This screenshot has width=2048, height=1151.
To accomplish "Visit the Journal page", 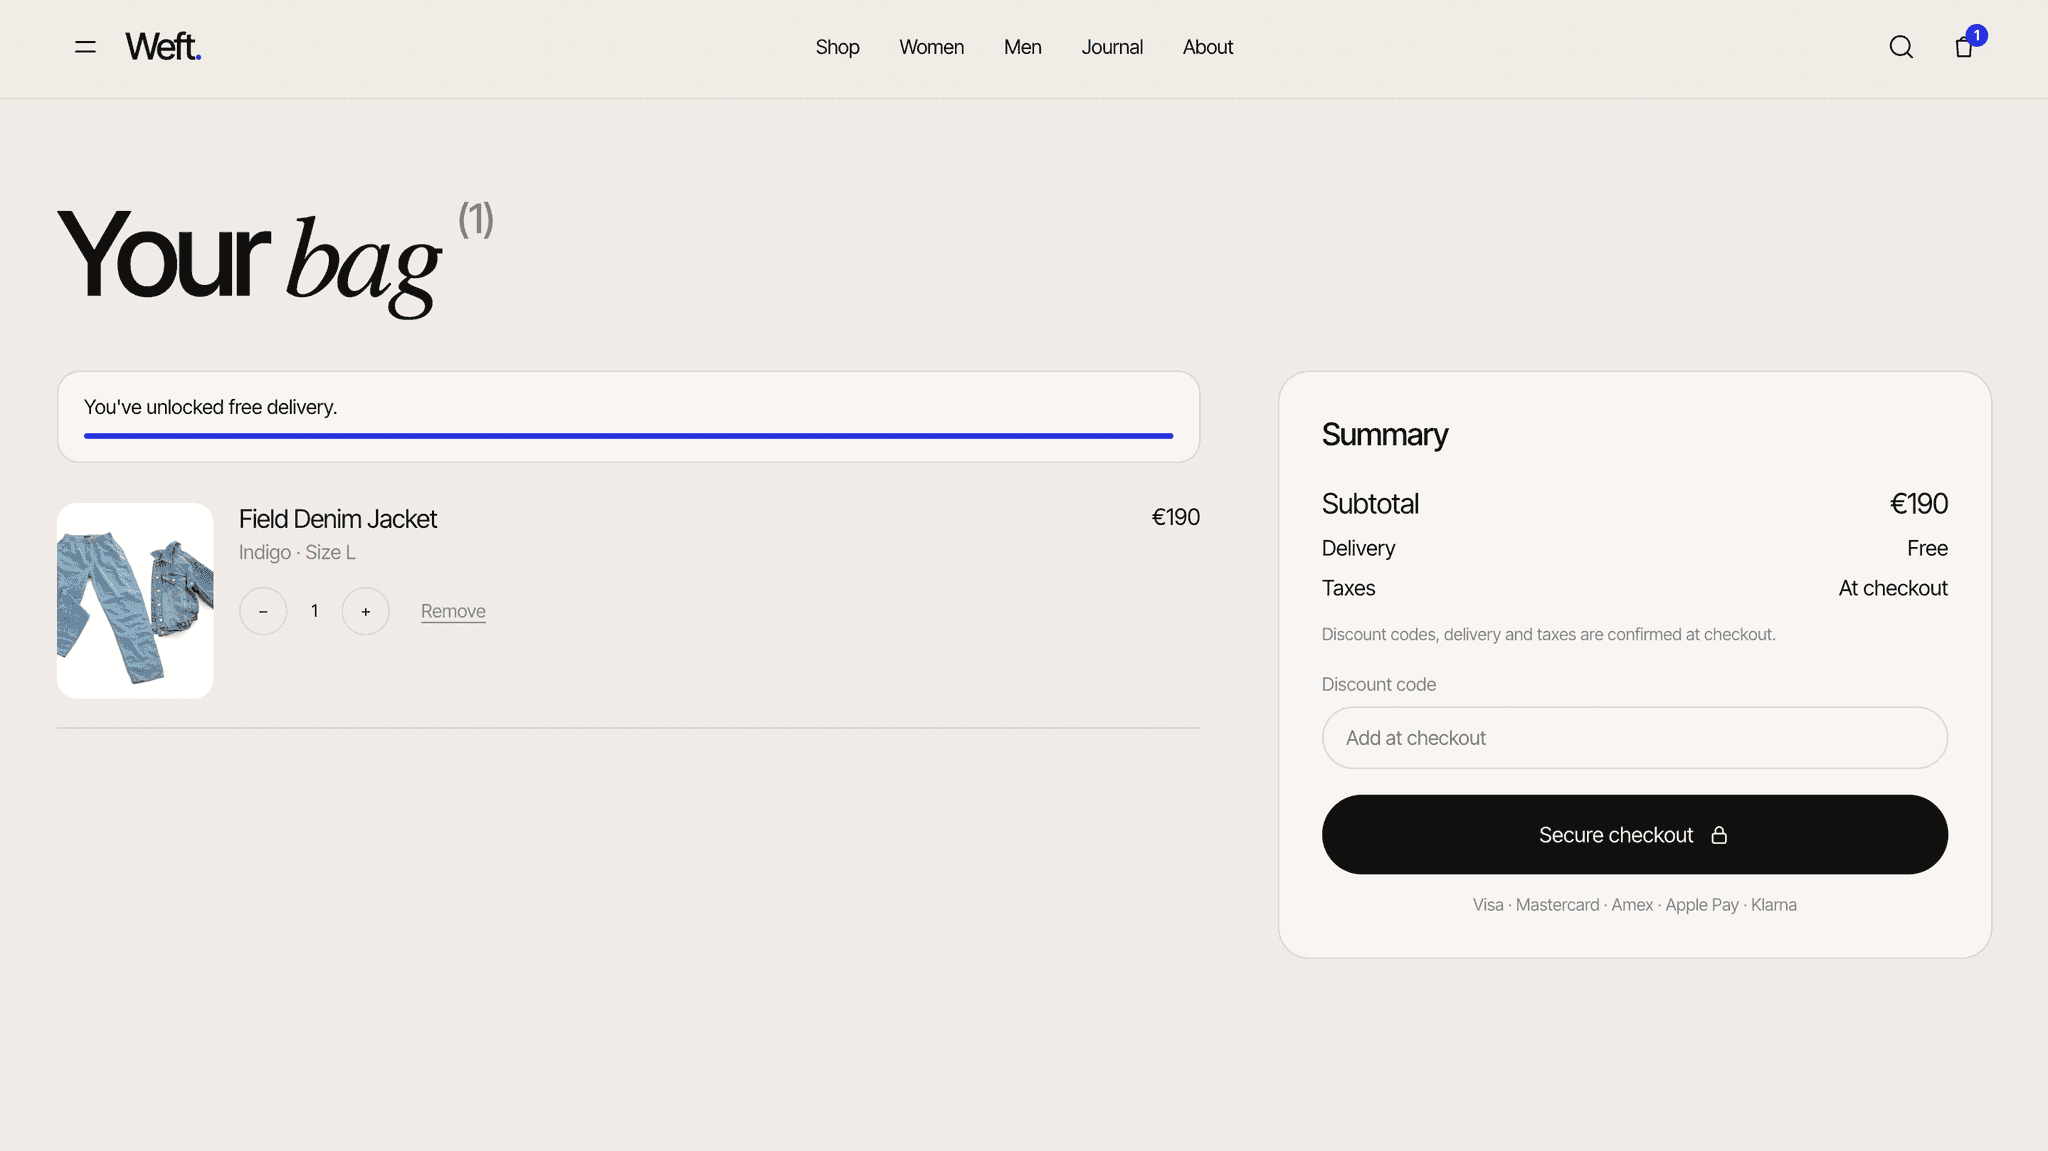I will click(x=1112, y=47).
